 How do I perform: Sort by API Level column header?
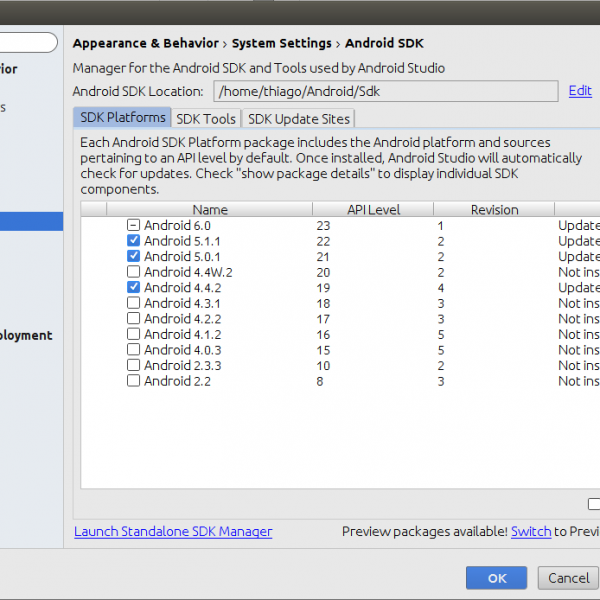[x=373, y=210]
